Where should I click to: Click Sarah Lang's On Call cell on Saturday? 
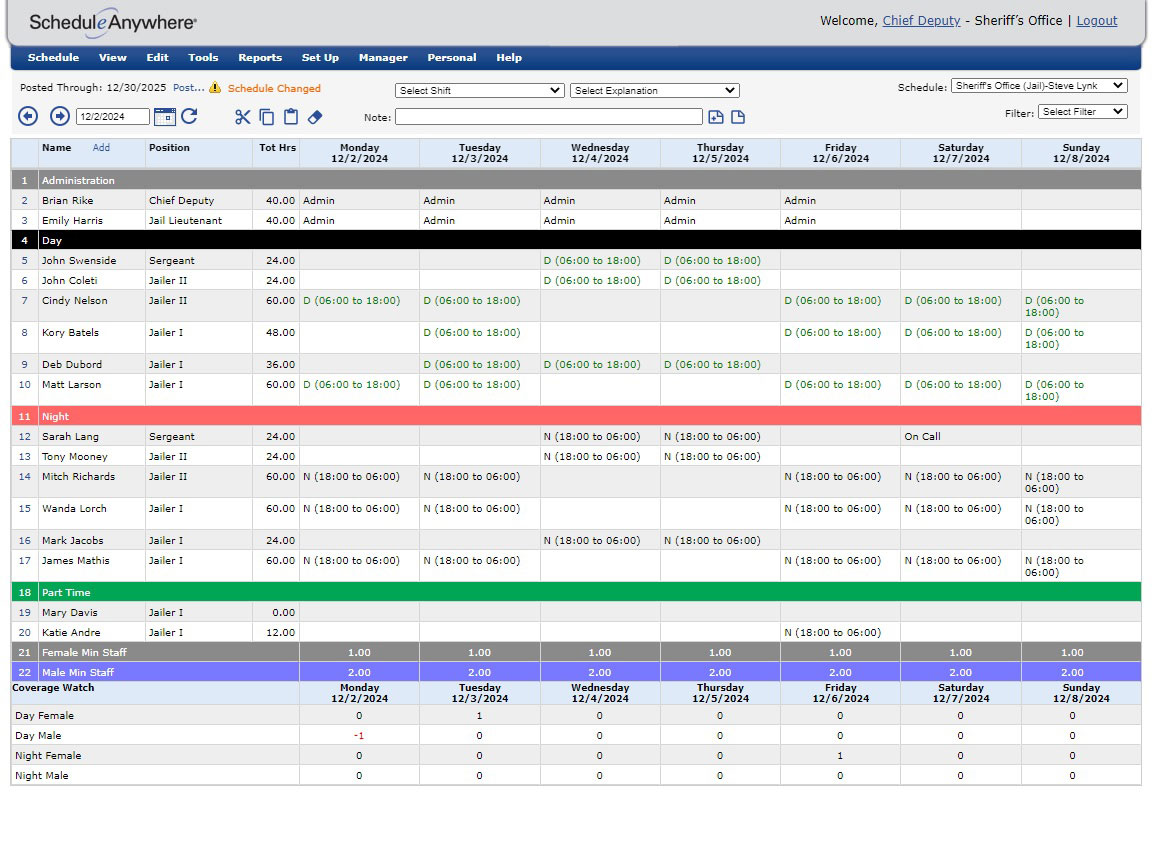point(961,436)
